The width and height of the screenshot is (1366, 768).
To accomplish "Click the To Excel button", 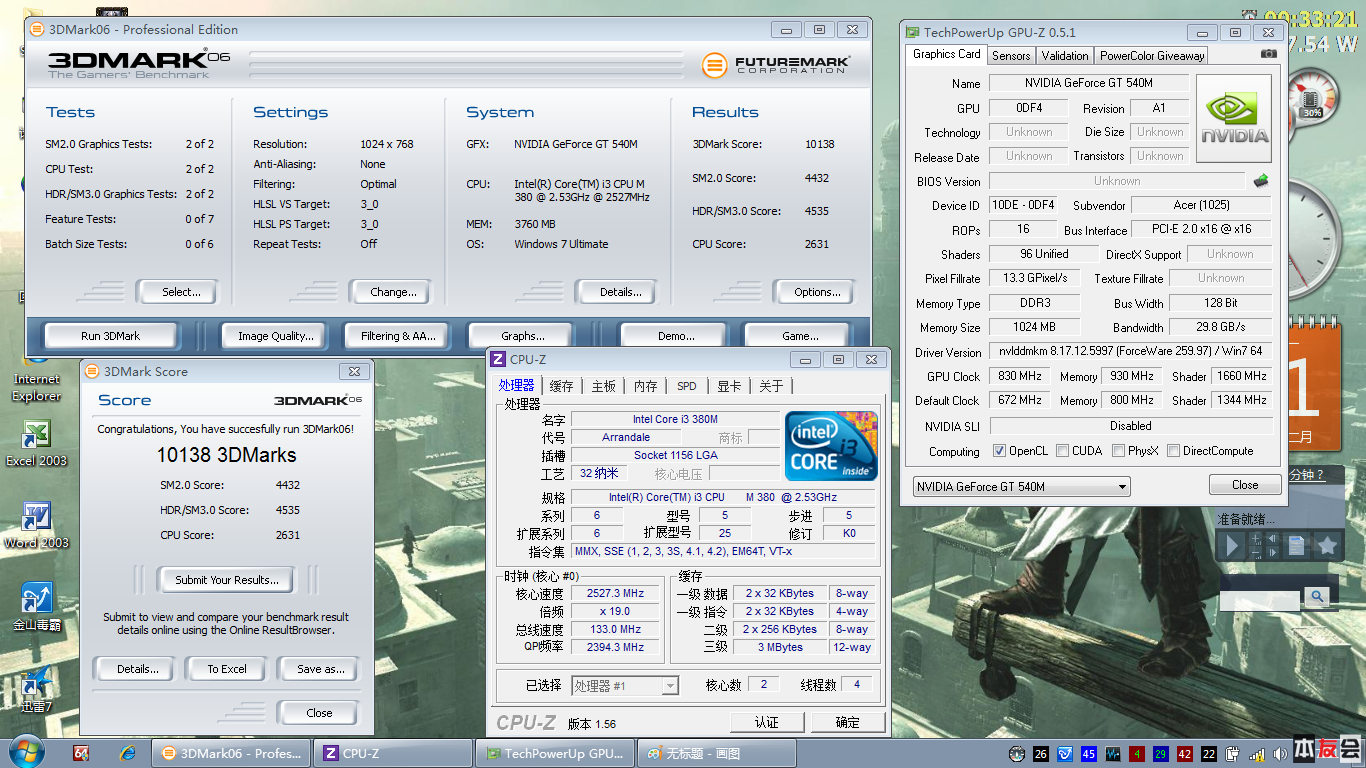I will tap(227, 669).
